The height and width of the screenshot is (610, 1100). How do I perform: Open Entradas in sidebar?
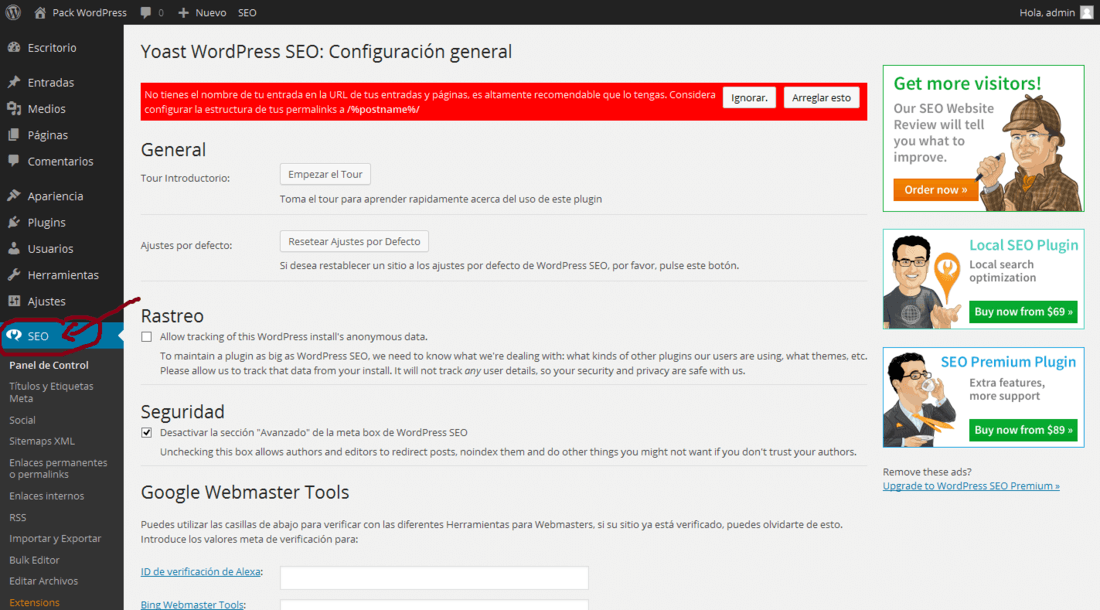(x=51, y=82)
